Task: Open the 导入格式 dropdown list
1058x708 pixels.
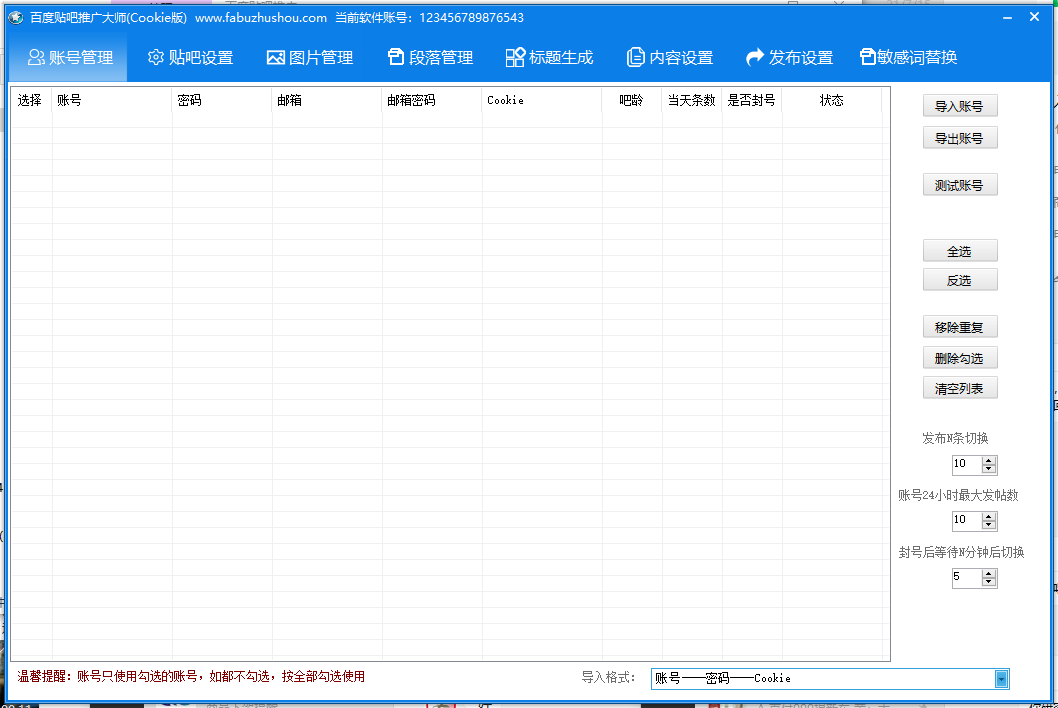Action: (x=1001, y=679)
